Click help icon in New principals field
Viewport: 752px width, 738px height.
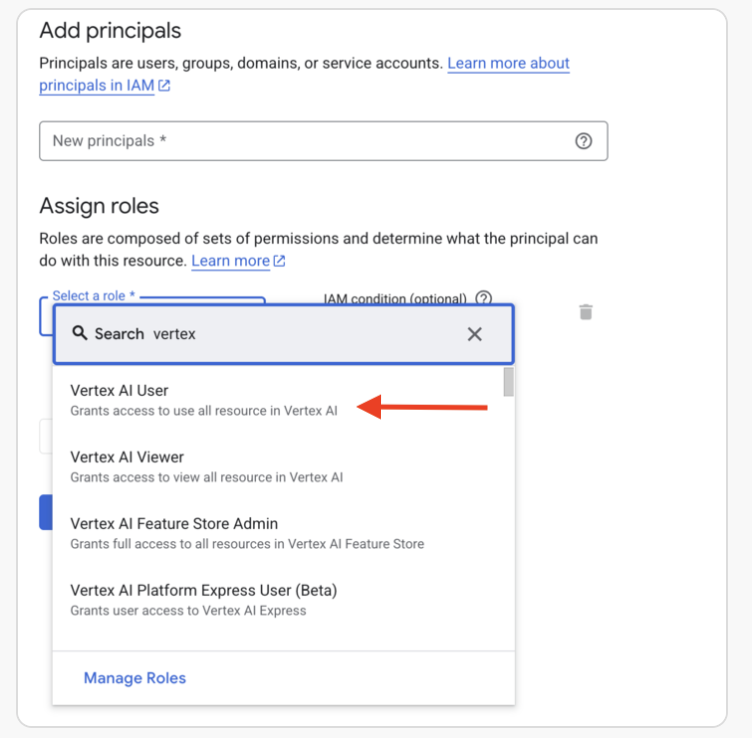click(584, 141)
